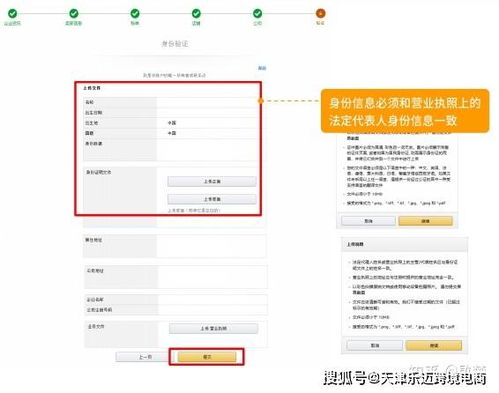Click the upload ID front side button
The image size is (499, 393).
212,181
